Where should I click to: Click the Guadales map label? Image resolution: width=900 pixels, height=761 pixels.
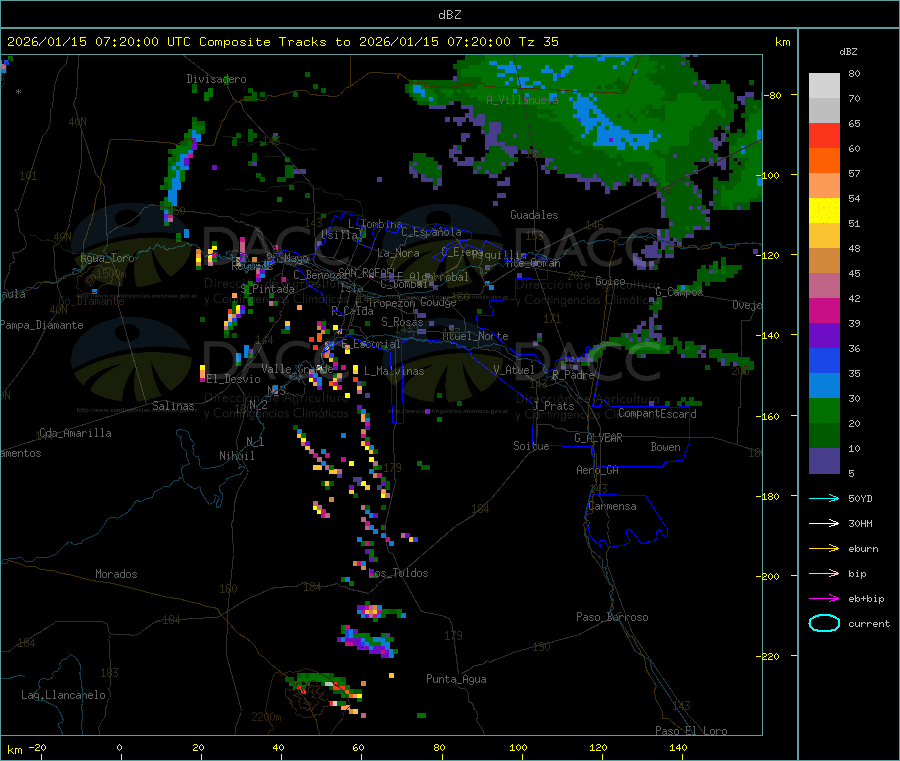pyautogui.click(x=534, y=215)
